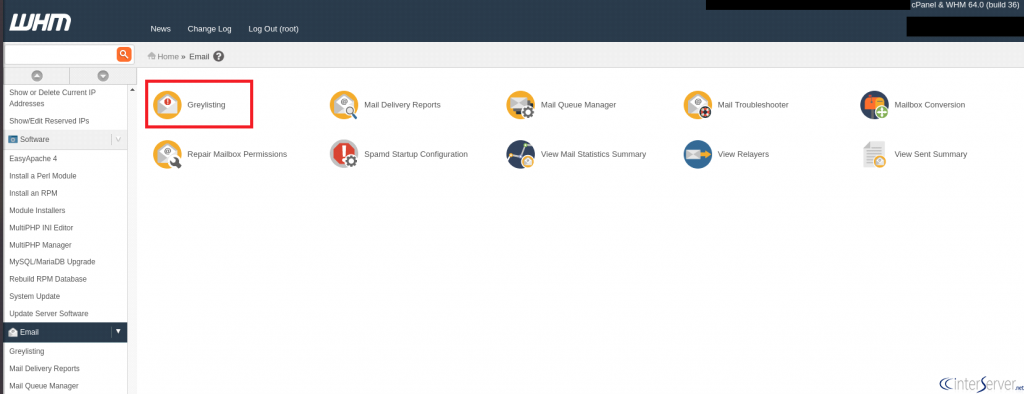Image resolution: width=1024 pixels, height=394 pixels.
Task: Open Greylisting label in main panel
Action: 206,105
